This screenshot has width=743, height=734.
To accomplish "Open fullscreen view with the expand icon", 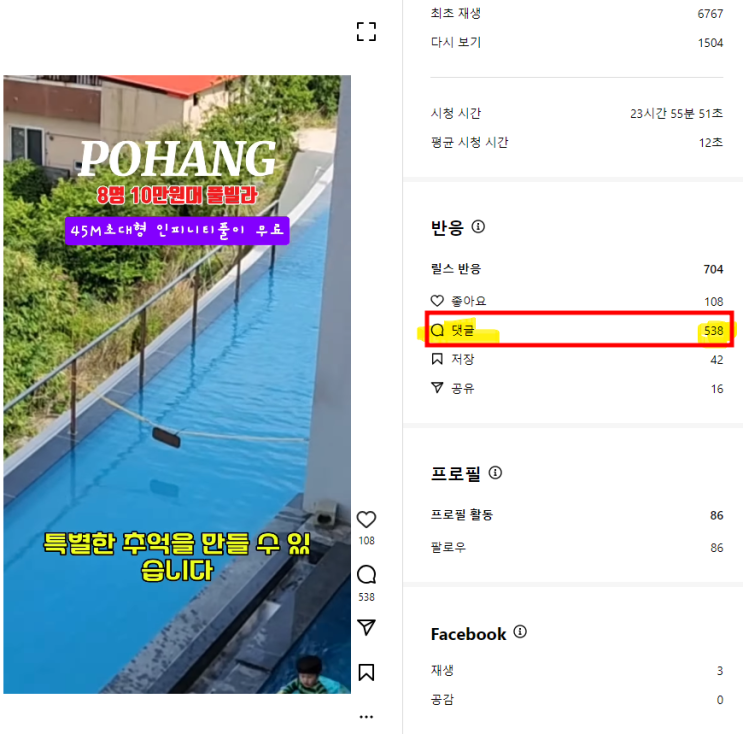I will (366, 32).
